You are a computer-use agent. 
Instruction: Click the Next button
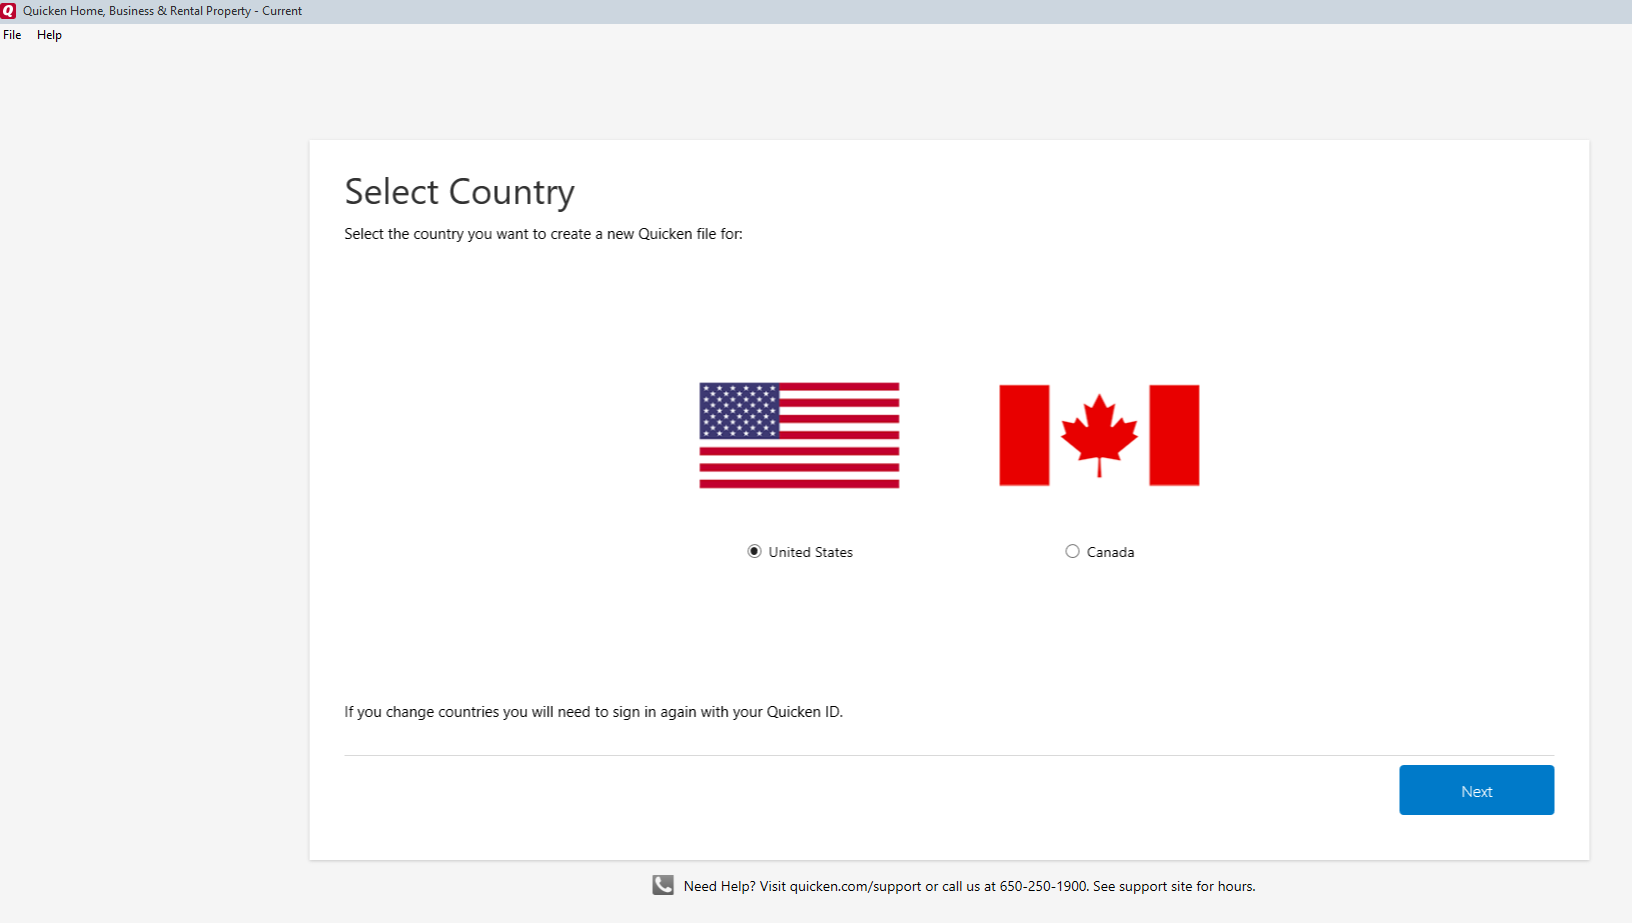(x=1476, y=790)
